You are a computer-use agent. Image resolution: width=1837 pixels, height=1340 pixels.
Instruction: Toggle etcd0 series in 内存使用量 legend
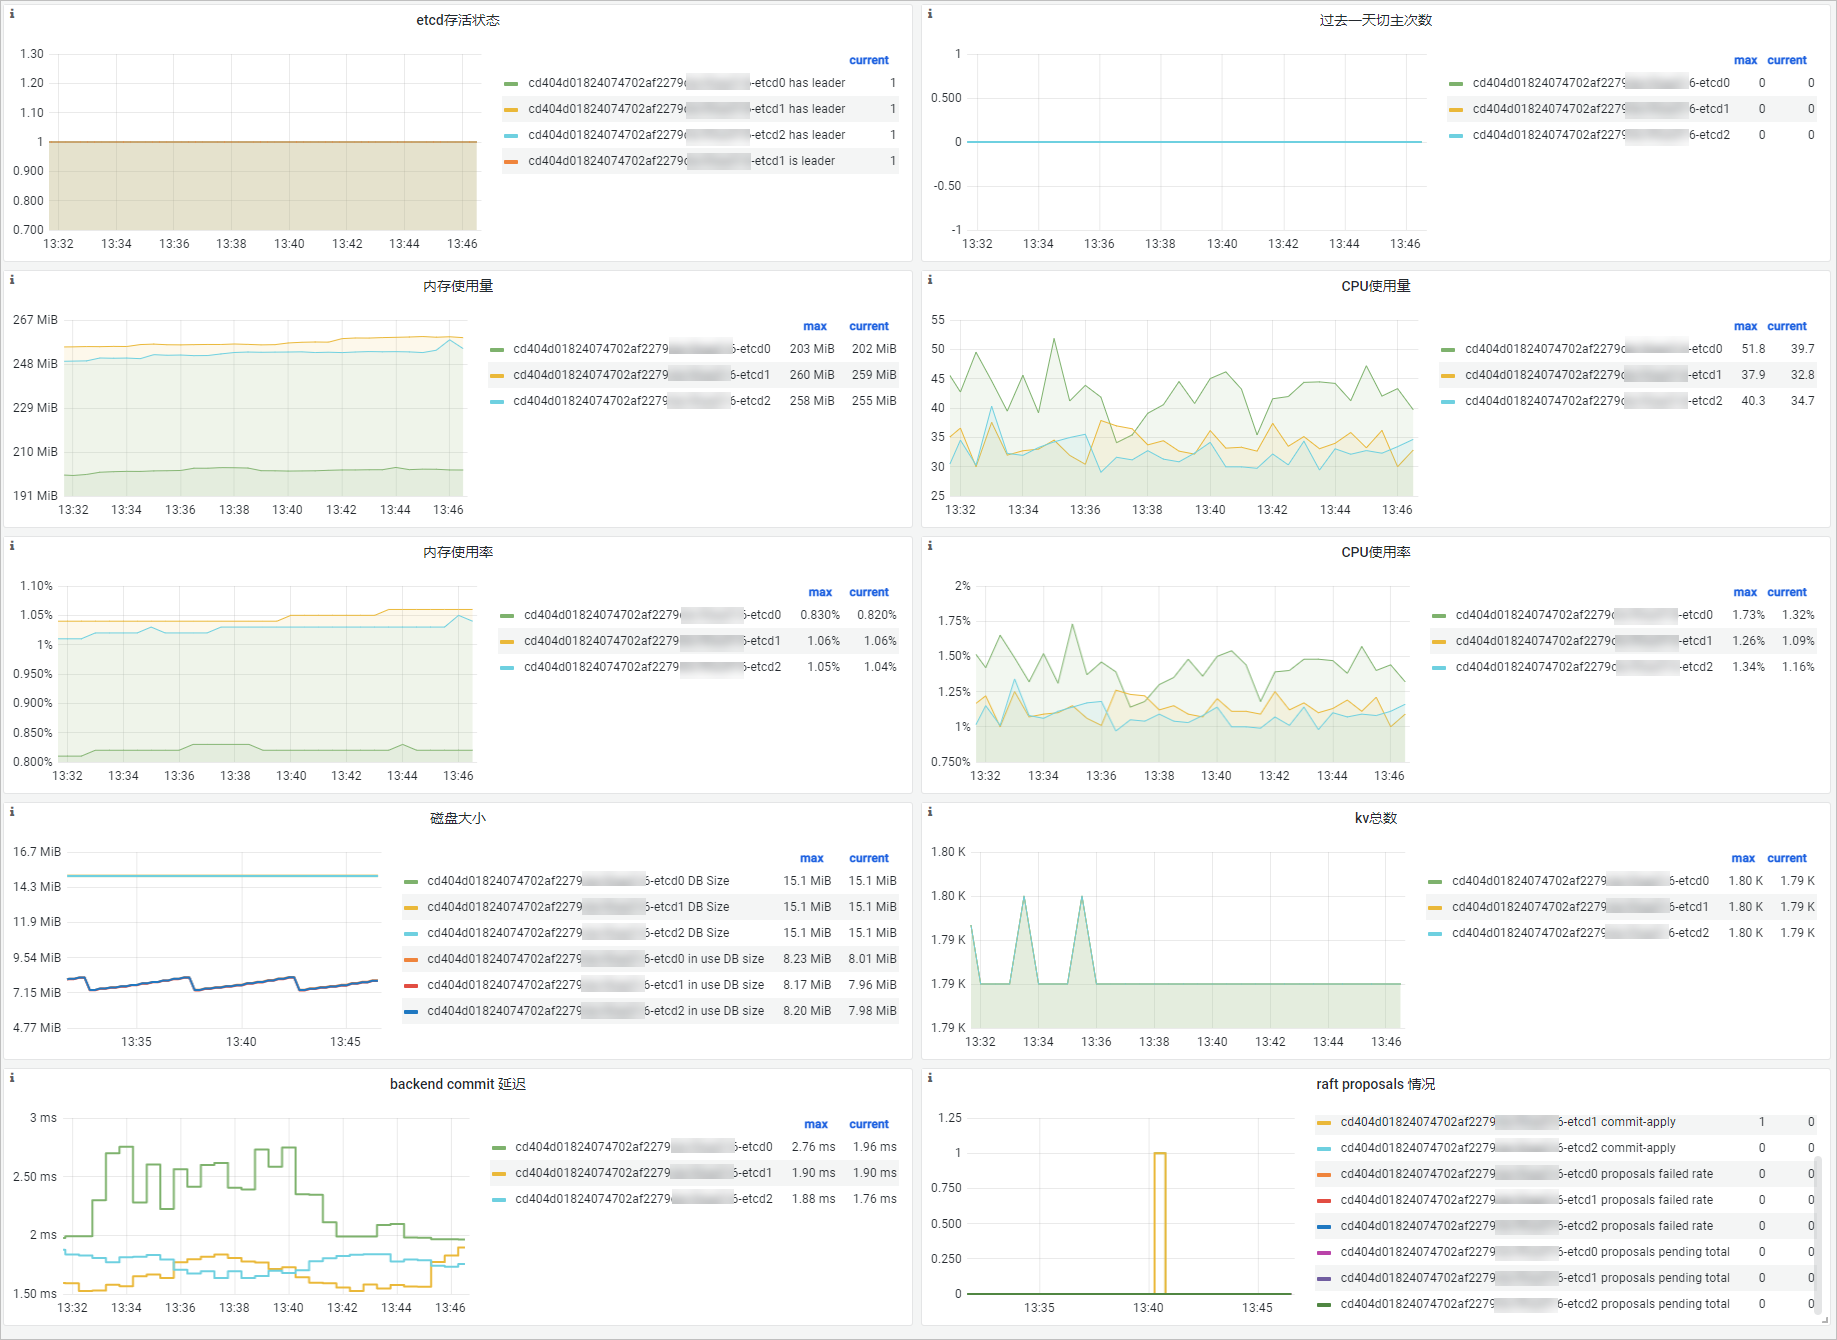641,349
